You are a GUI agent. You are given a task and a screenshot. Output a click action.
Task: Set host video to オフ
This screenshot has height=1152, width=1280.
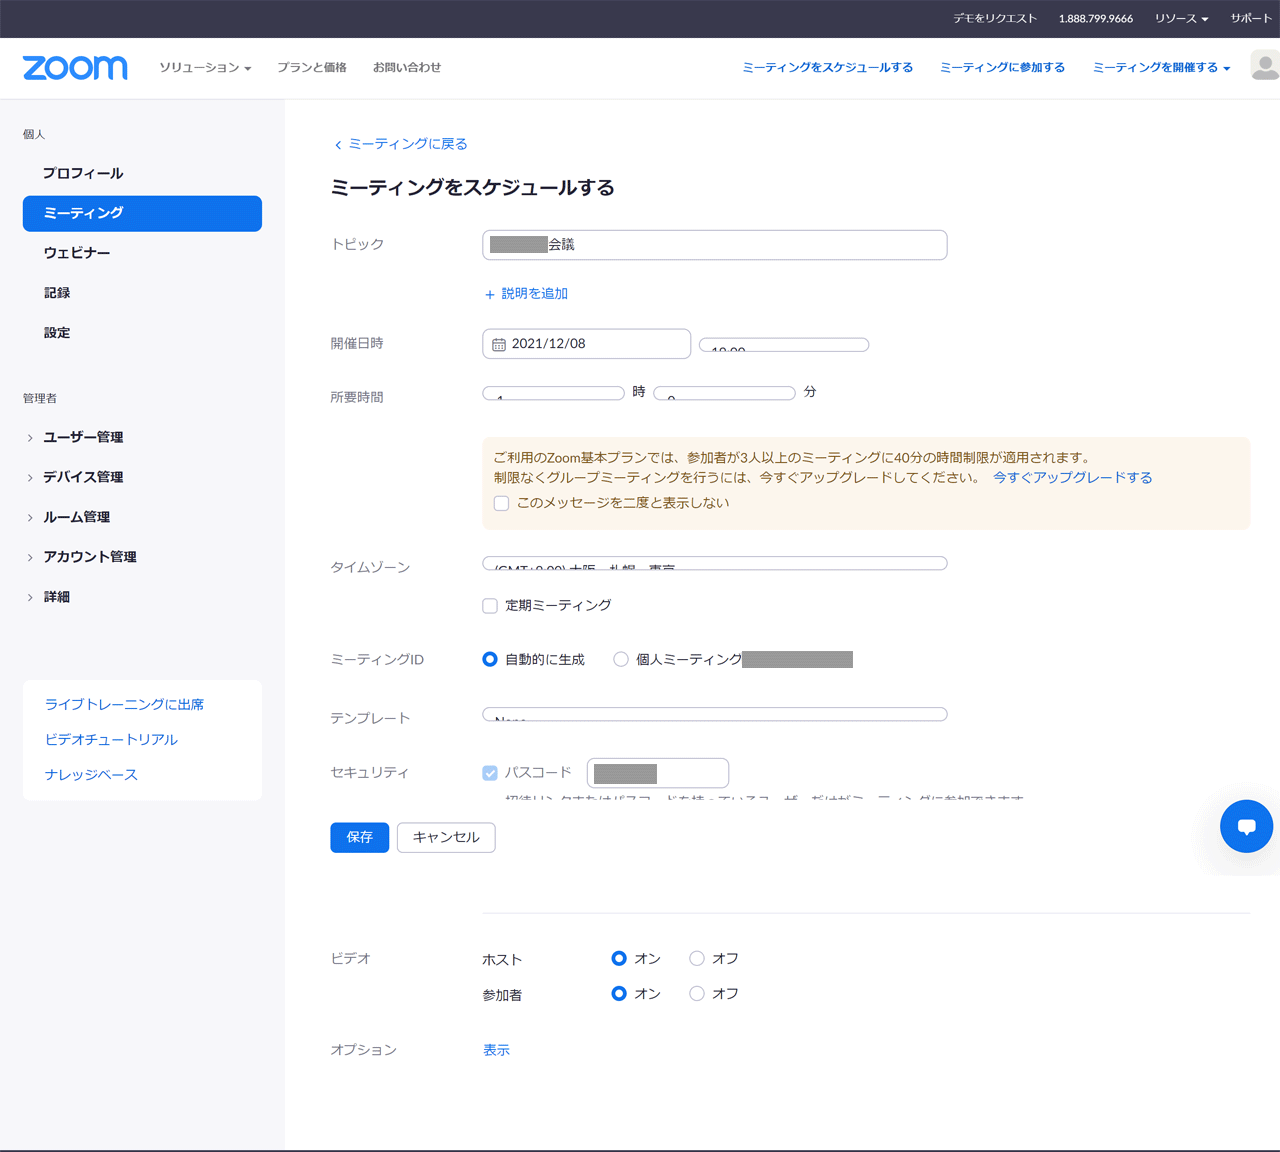(x=697, y=958)
